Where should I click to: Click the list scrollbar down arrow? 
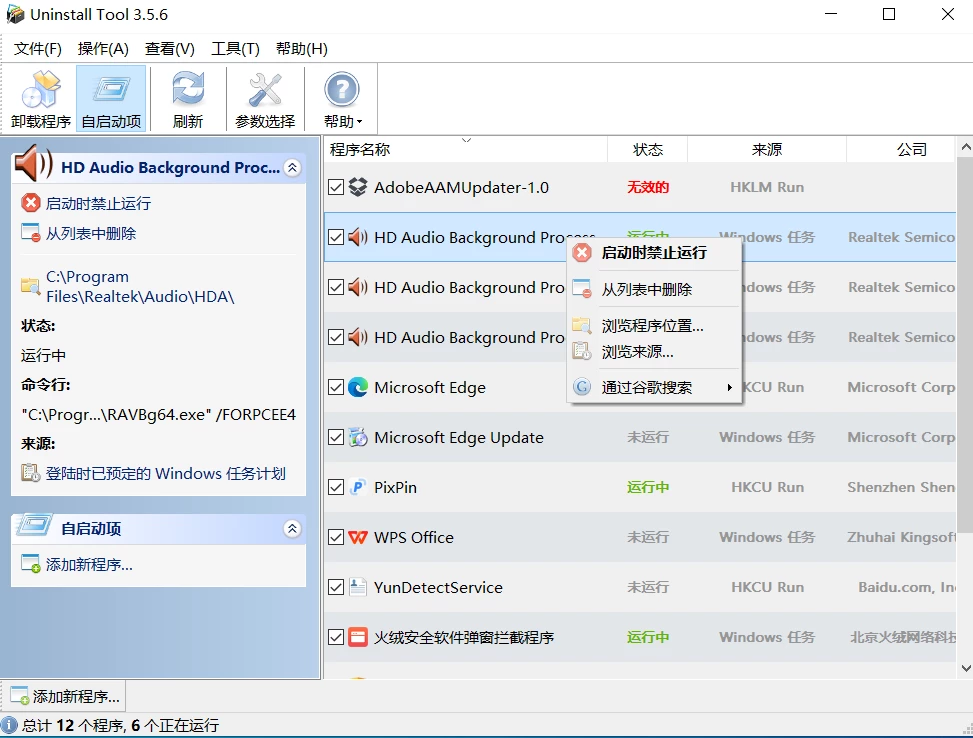965,668
